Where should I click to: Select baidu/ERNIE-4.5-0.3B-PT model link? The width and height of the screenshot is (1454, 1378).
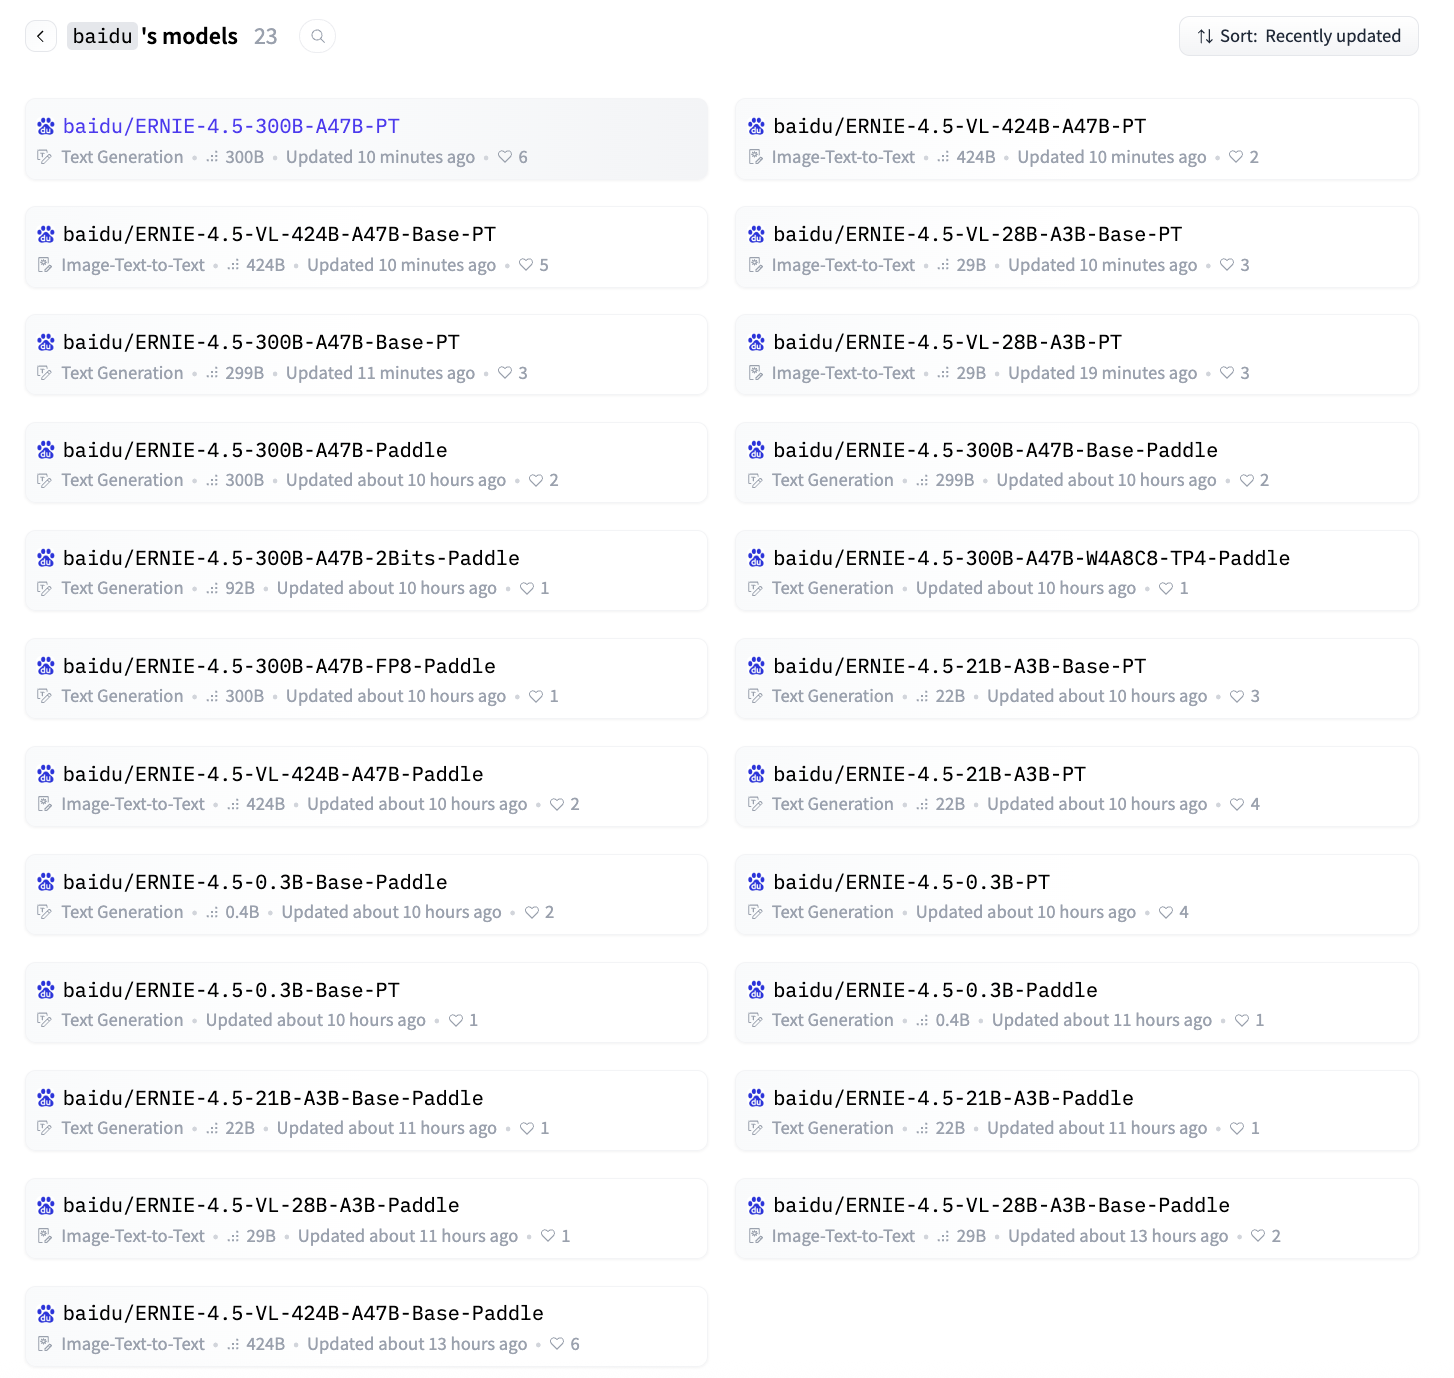(x=911, y=883)
